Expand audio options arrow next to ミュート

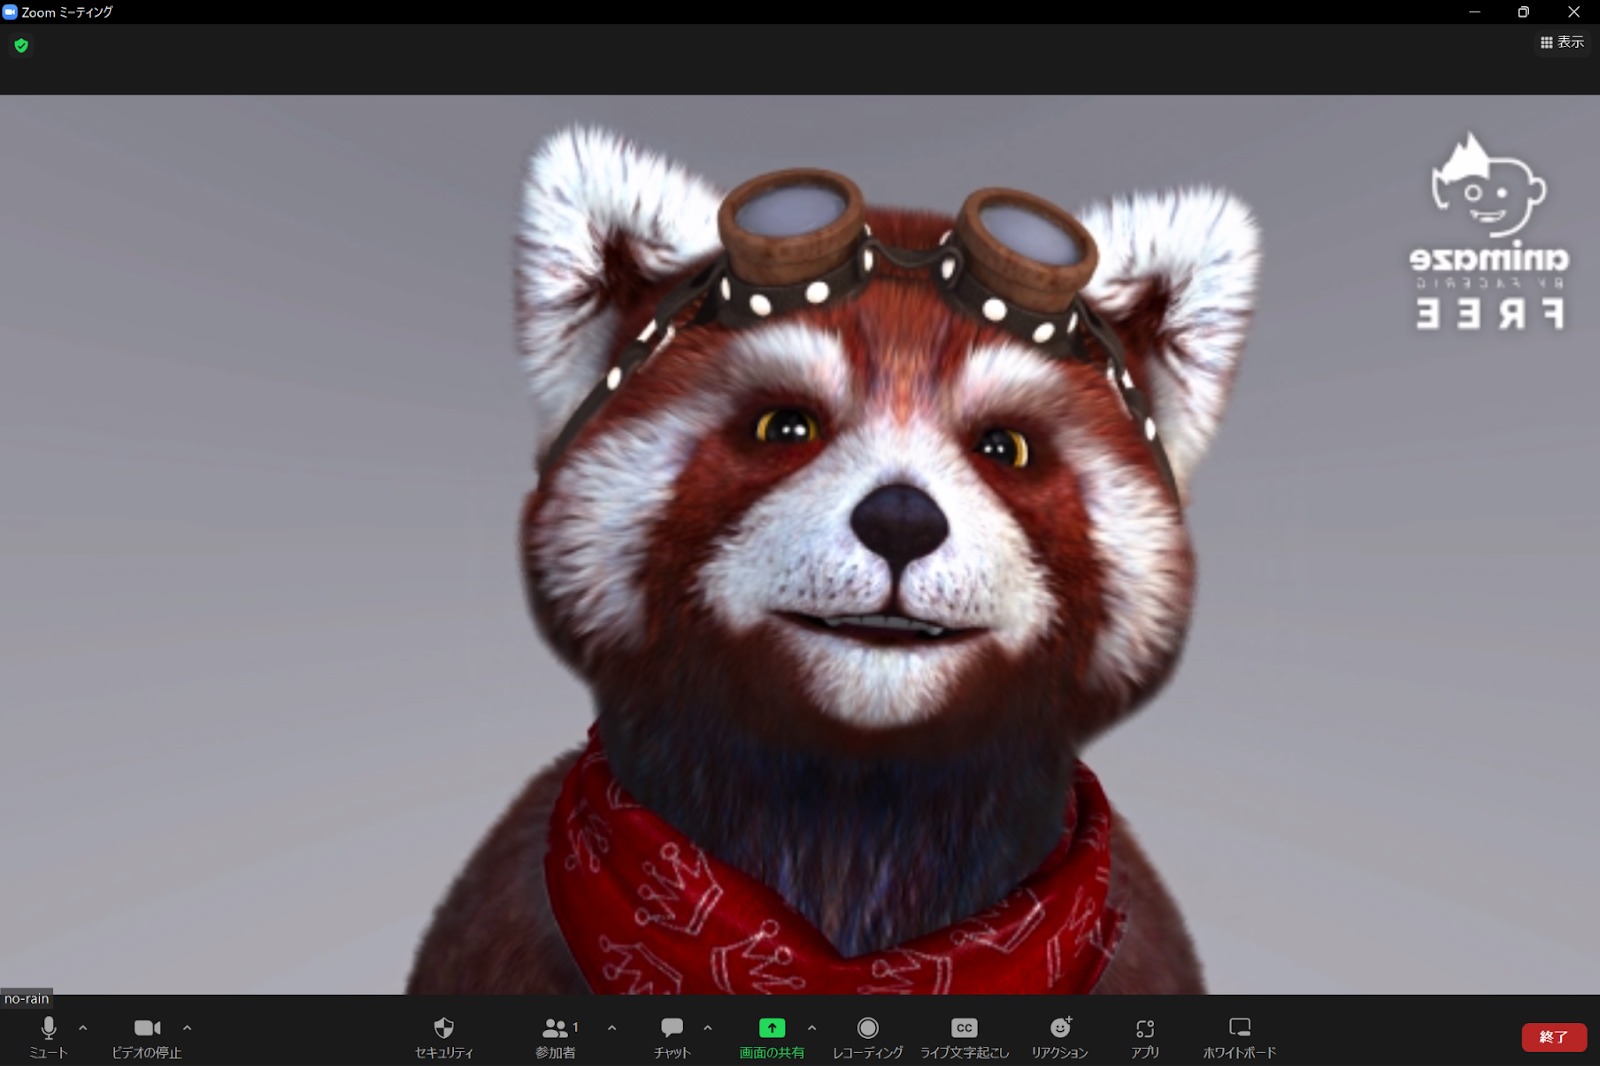coord(83,1027)
